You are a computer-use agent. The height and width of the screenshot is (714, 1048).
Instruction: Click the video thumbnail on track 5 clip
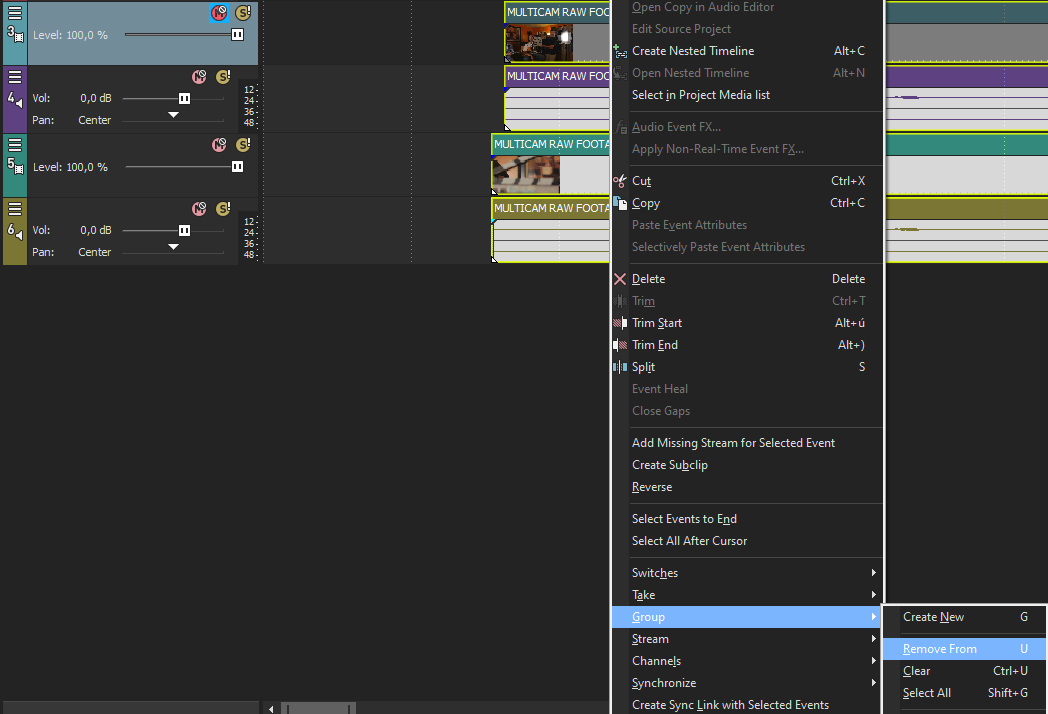[526, 174]
